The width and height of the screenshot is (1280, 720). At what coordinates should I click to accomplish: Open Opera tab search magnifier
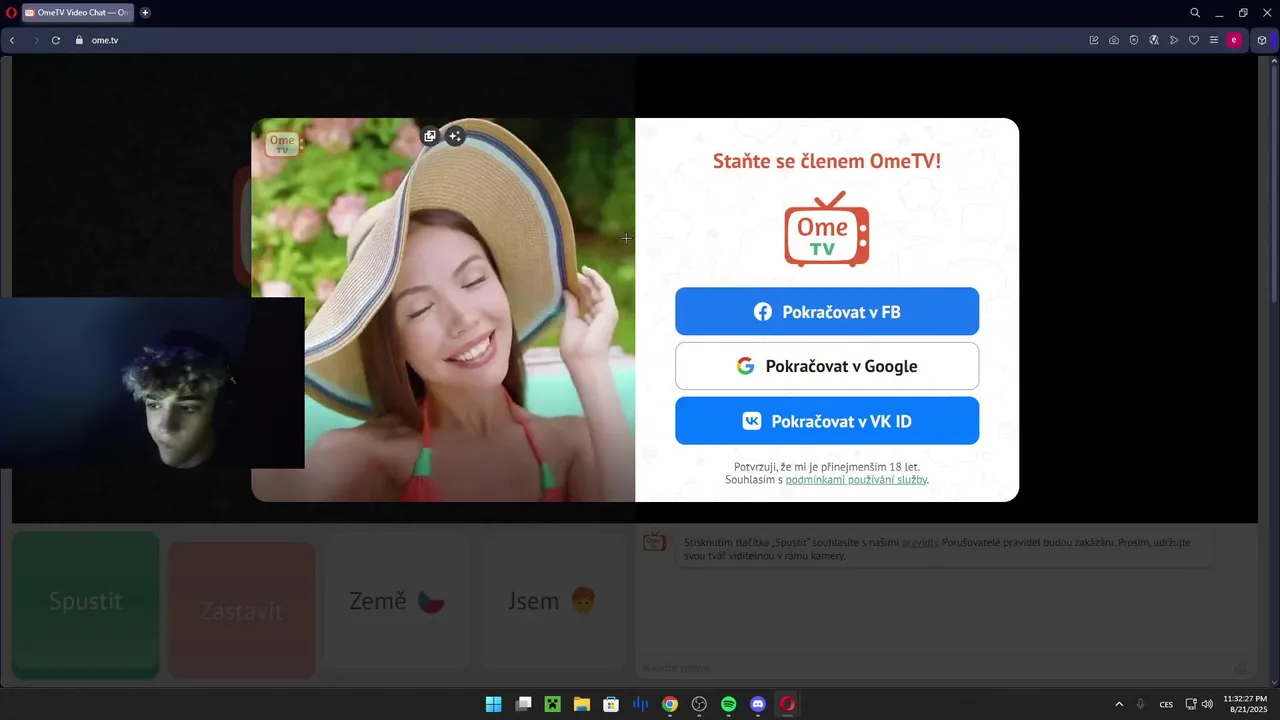(1195, 13)
